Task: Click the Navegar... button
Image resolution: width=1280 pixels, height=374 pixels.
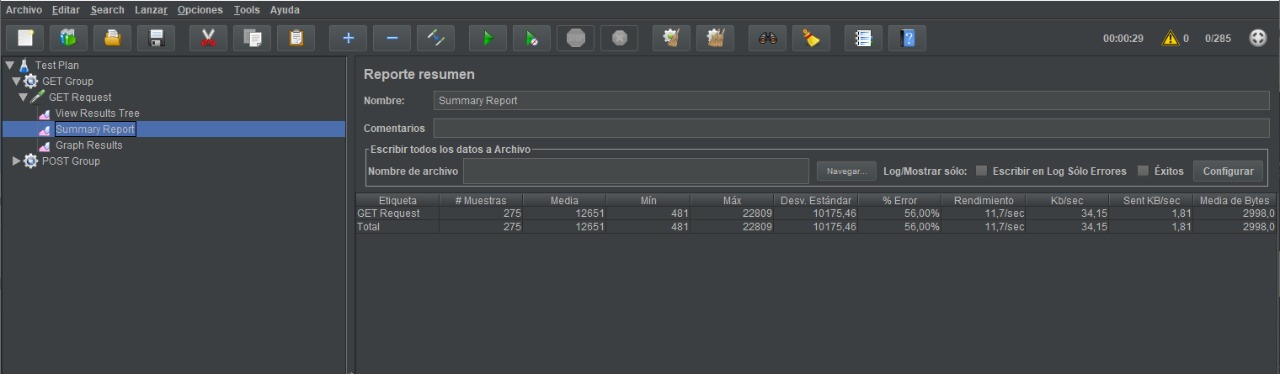Action: [846, 171]
